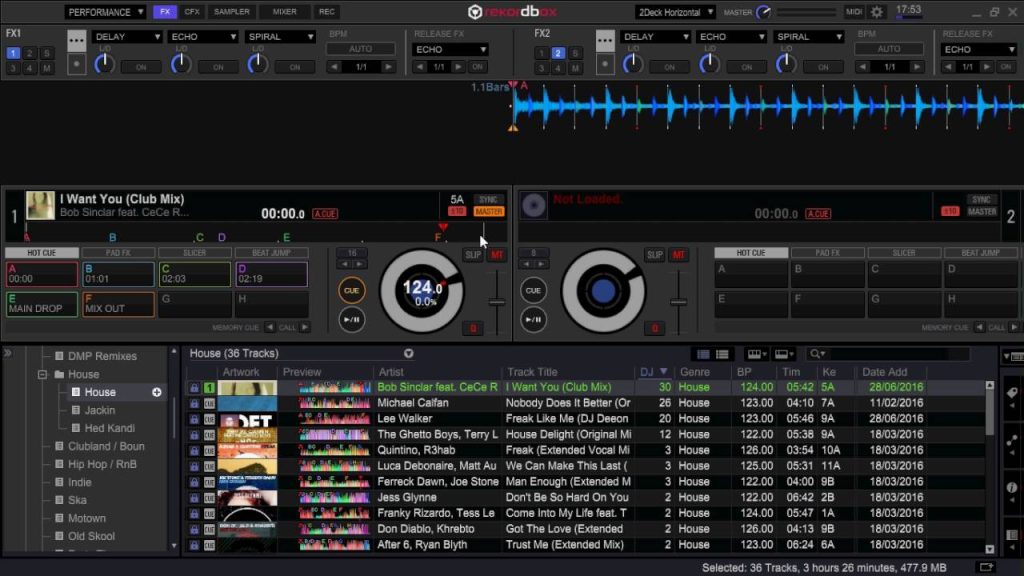Toggle deck 1 SYNC
Image resolution: width=1024 pixels, height=576 pixels.
coord(488,200)
